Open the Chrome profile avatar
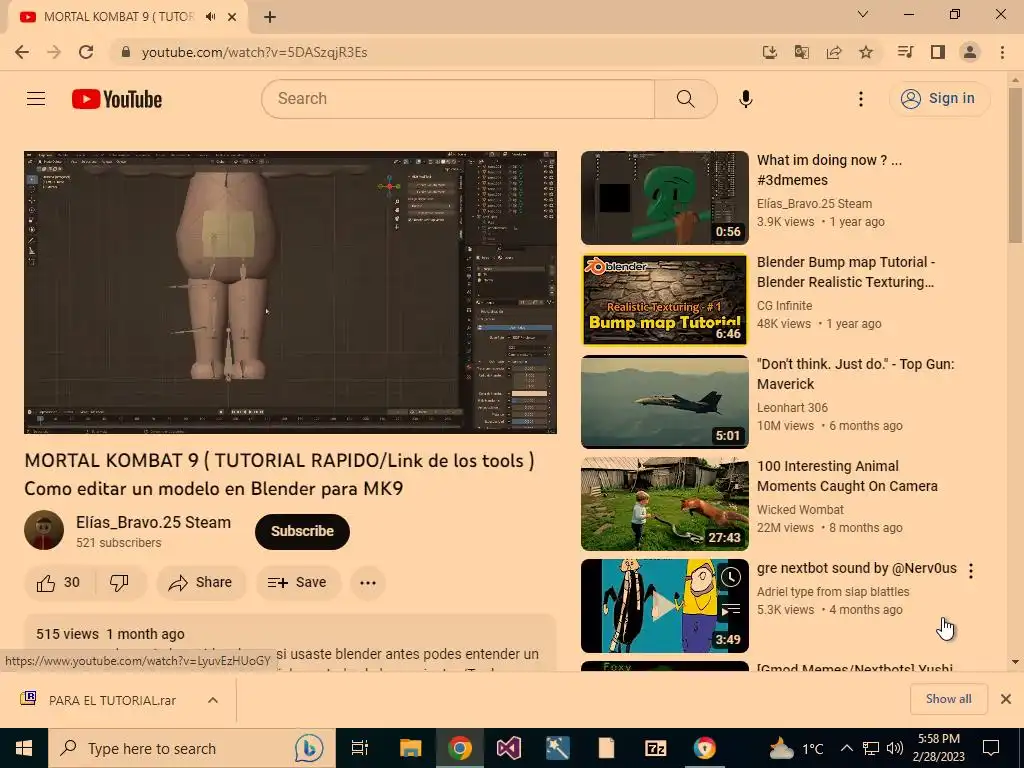Image resolution: width=1024 pixels, height=768 pixels. tap(970, 52)
